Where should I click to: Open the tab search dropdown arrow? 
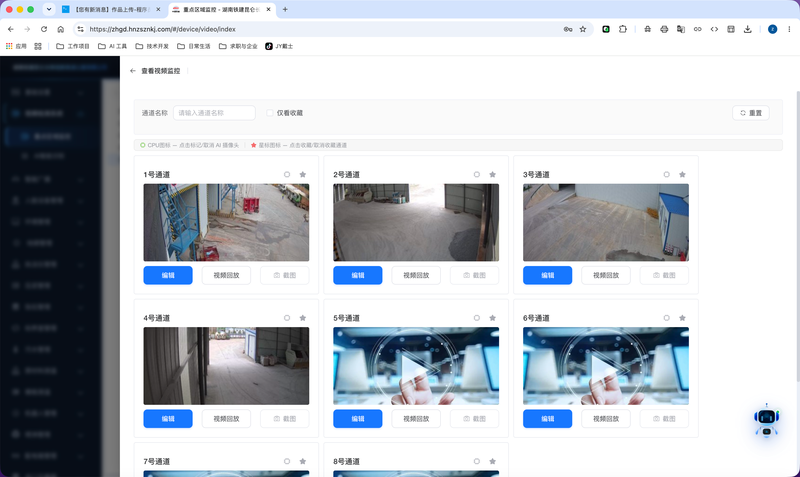(49, 9)
